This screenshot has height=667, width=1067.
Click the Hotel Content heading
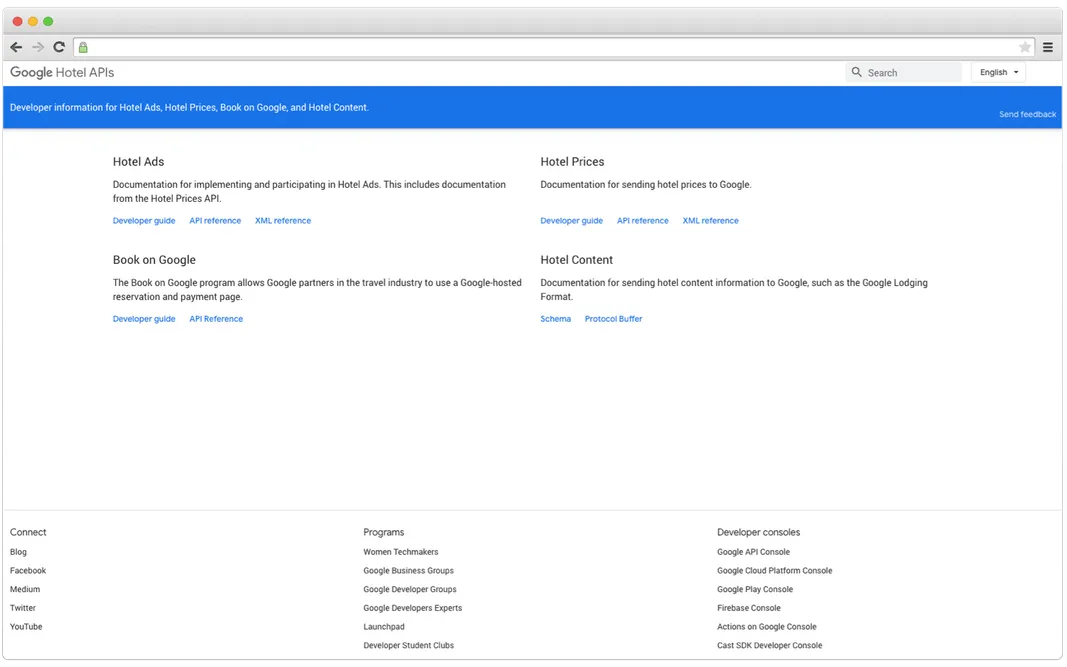(x=576, y=259)
